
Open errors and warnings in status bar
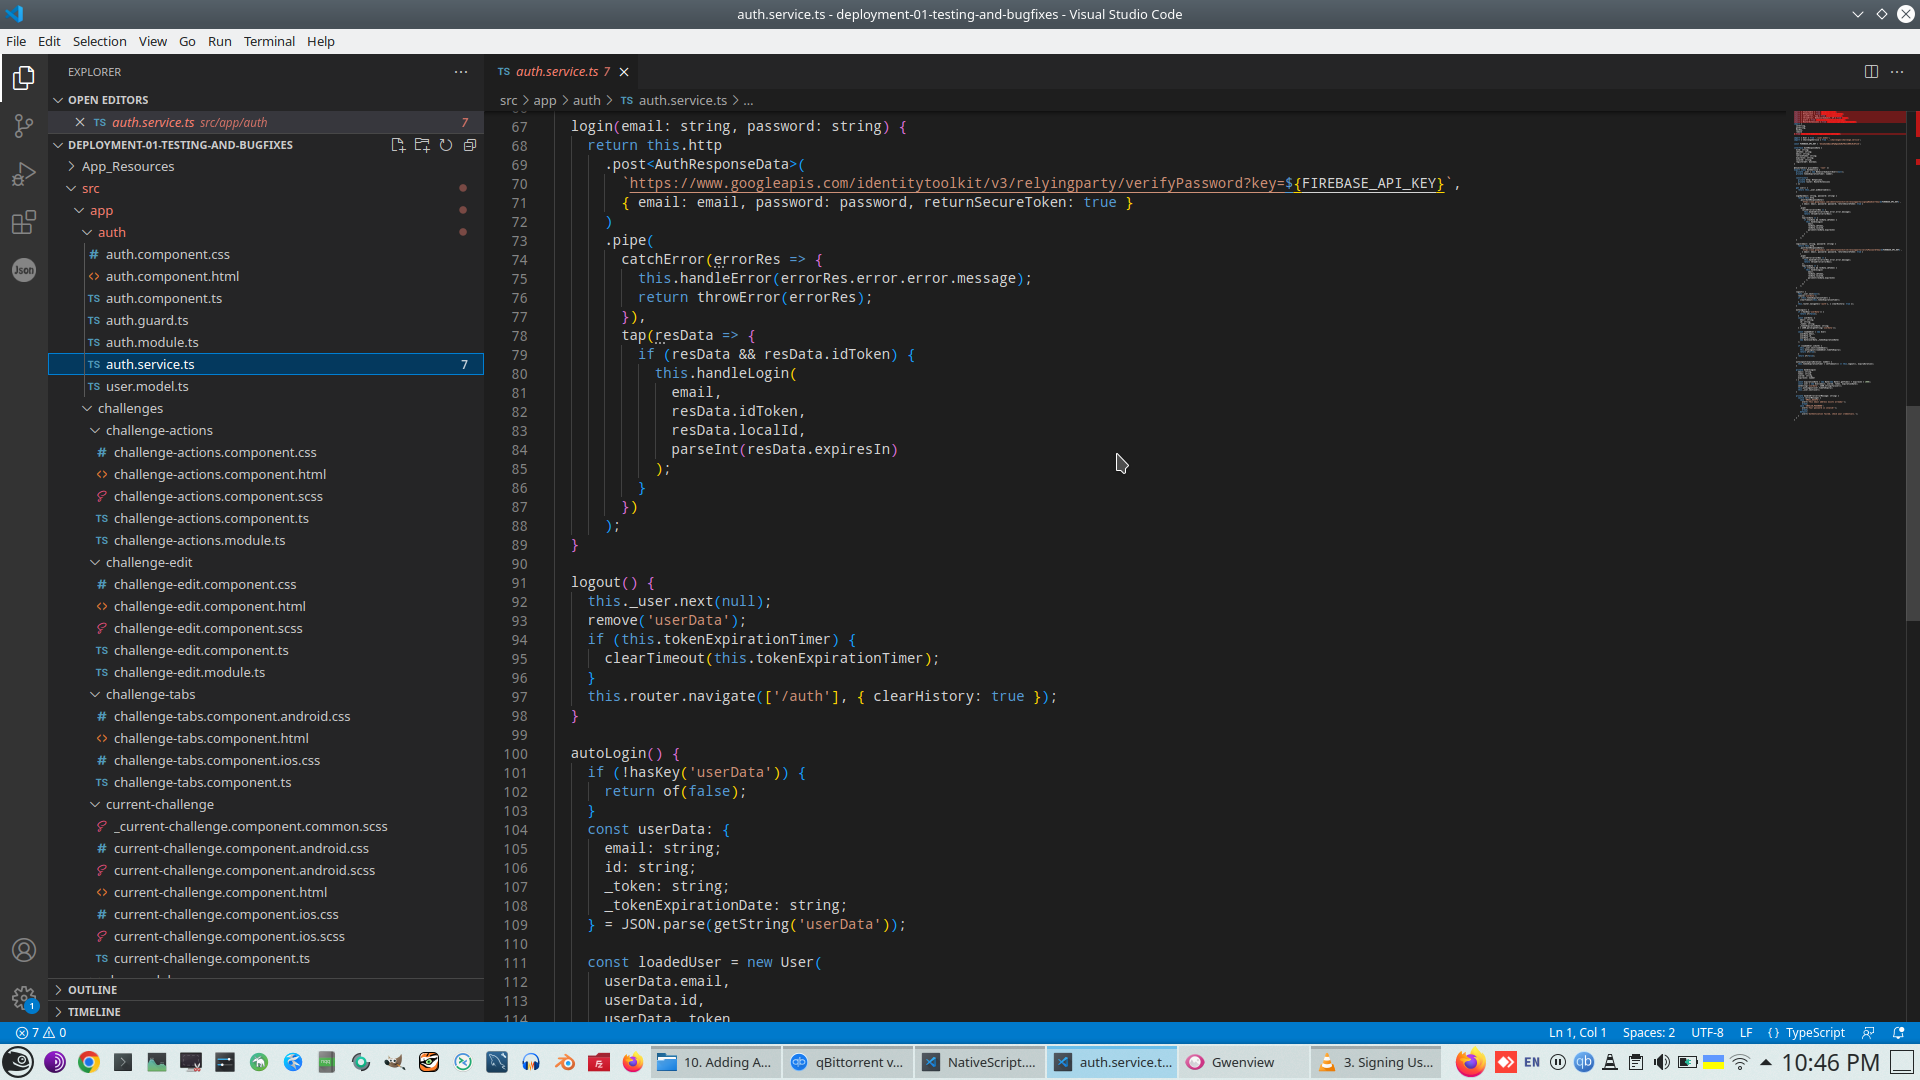[x=41, y=1033]
